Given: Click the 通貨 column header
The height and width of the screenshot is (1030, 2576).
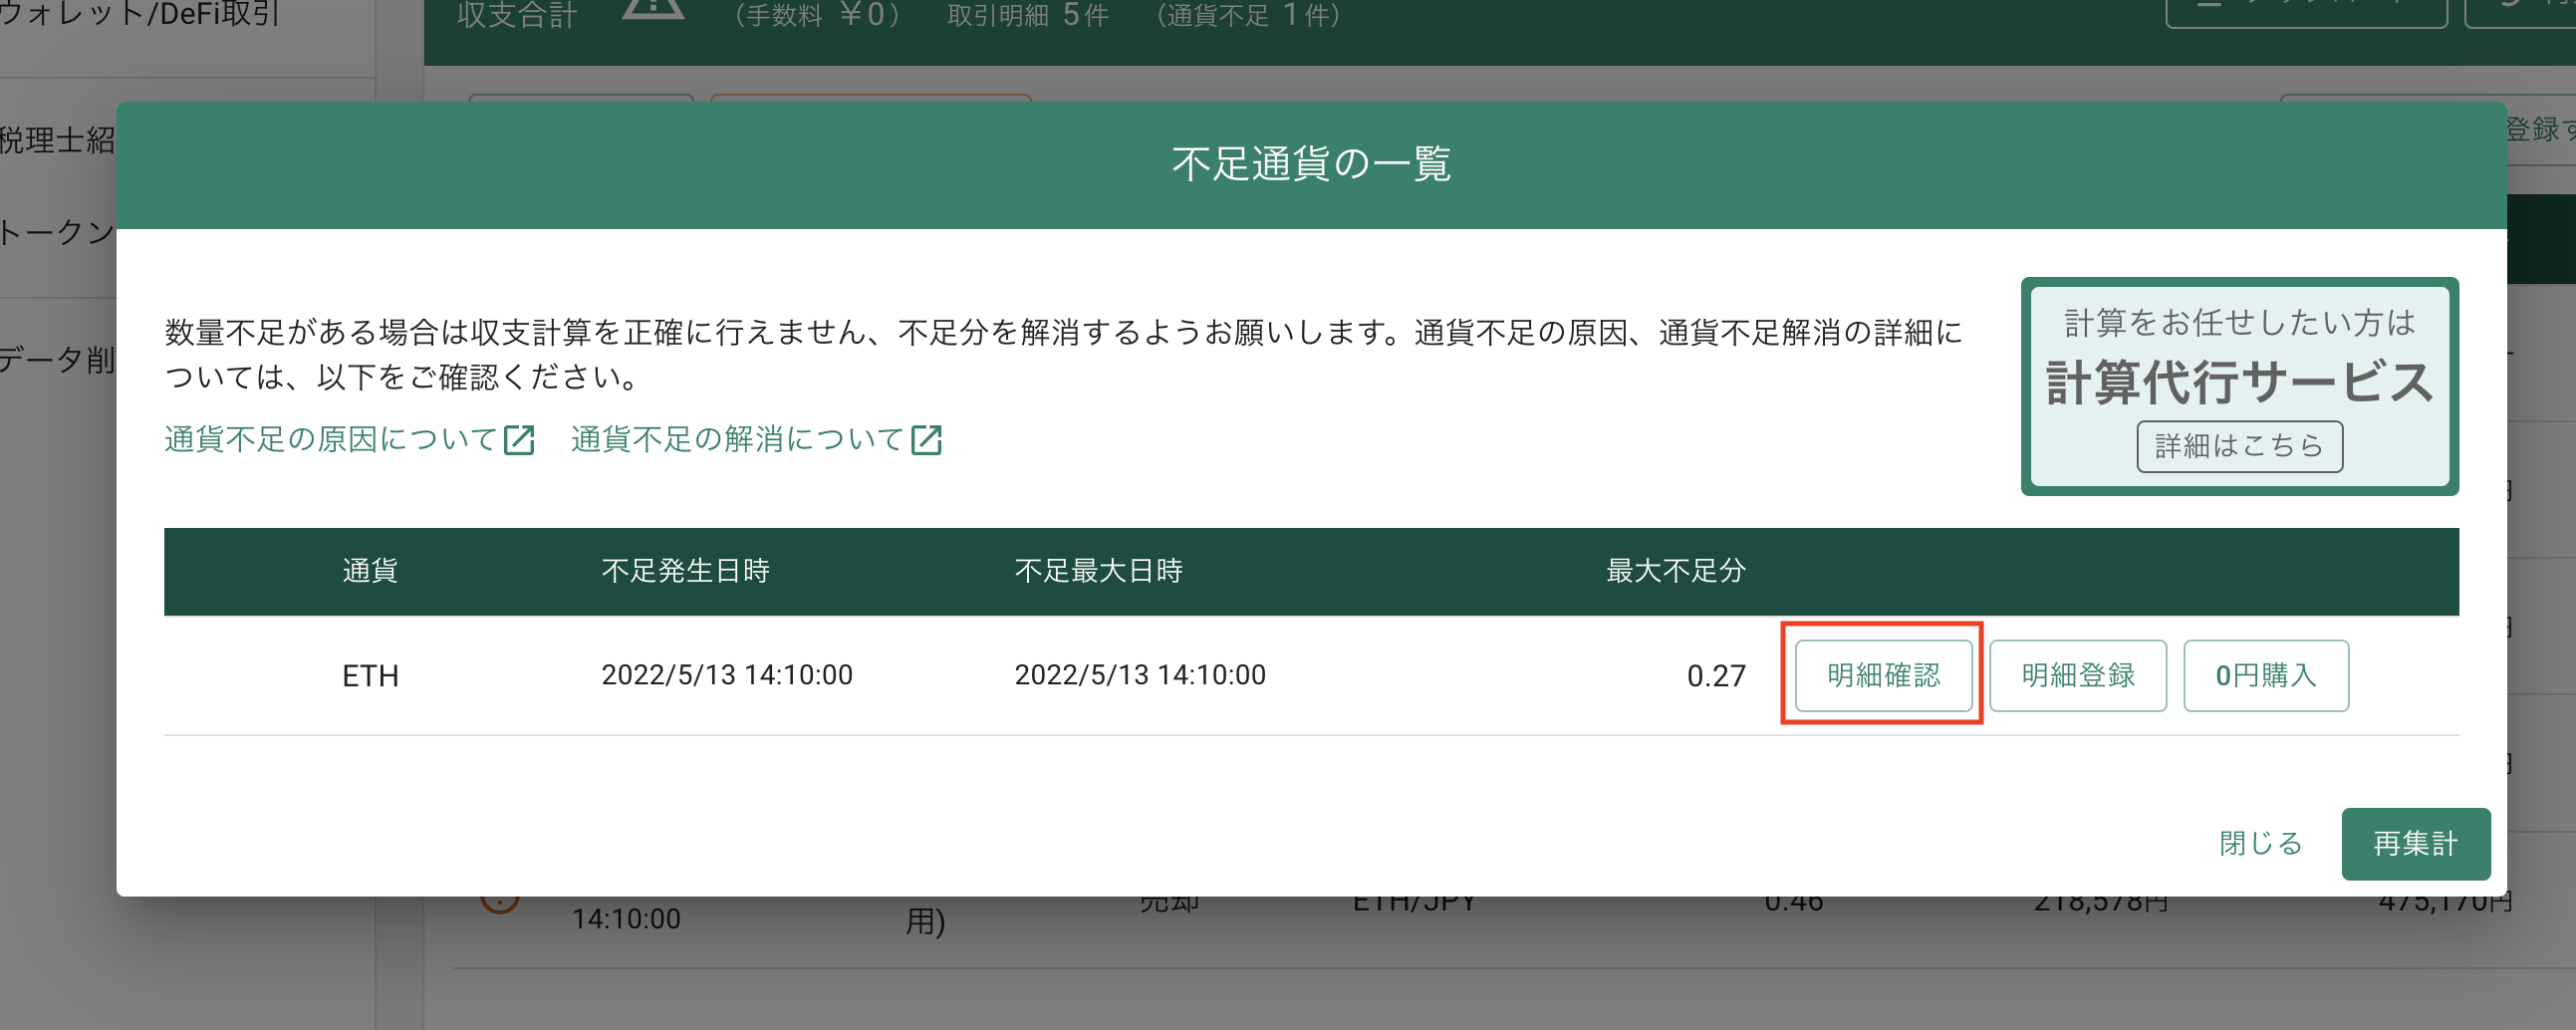Looking at the screenshot, I should point(370,571).
